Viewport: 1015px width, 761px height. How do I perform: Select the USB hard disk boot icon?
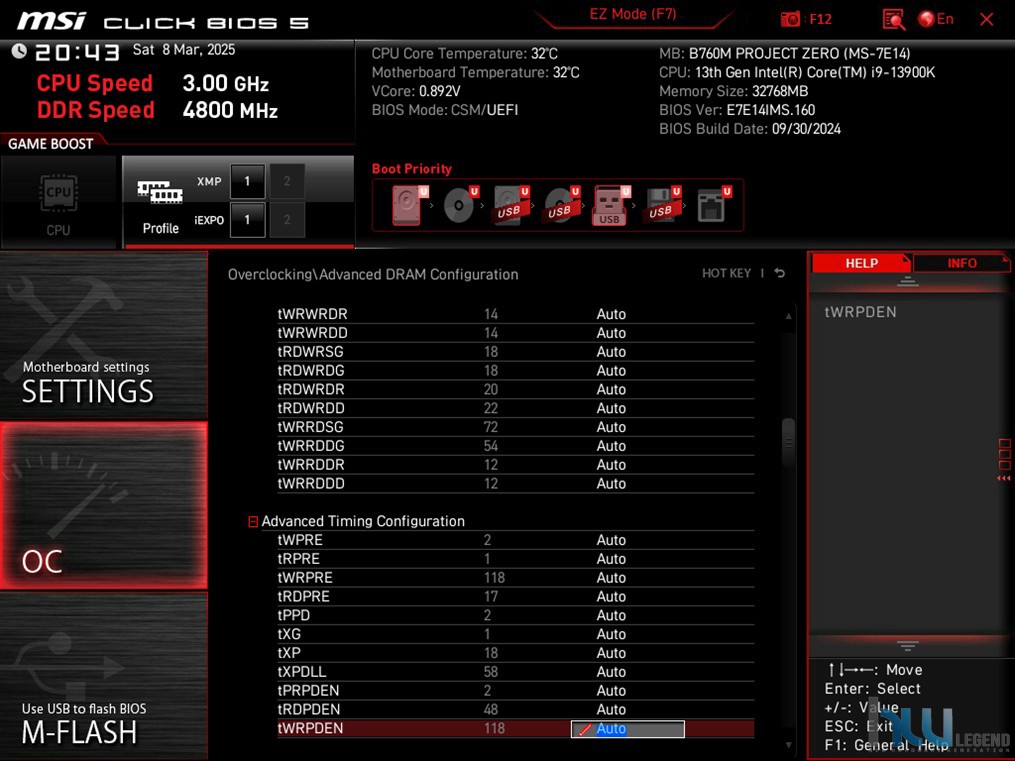click(x=511, y=205)
